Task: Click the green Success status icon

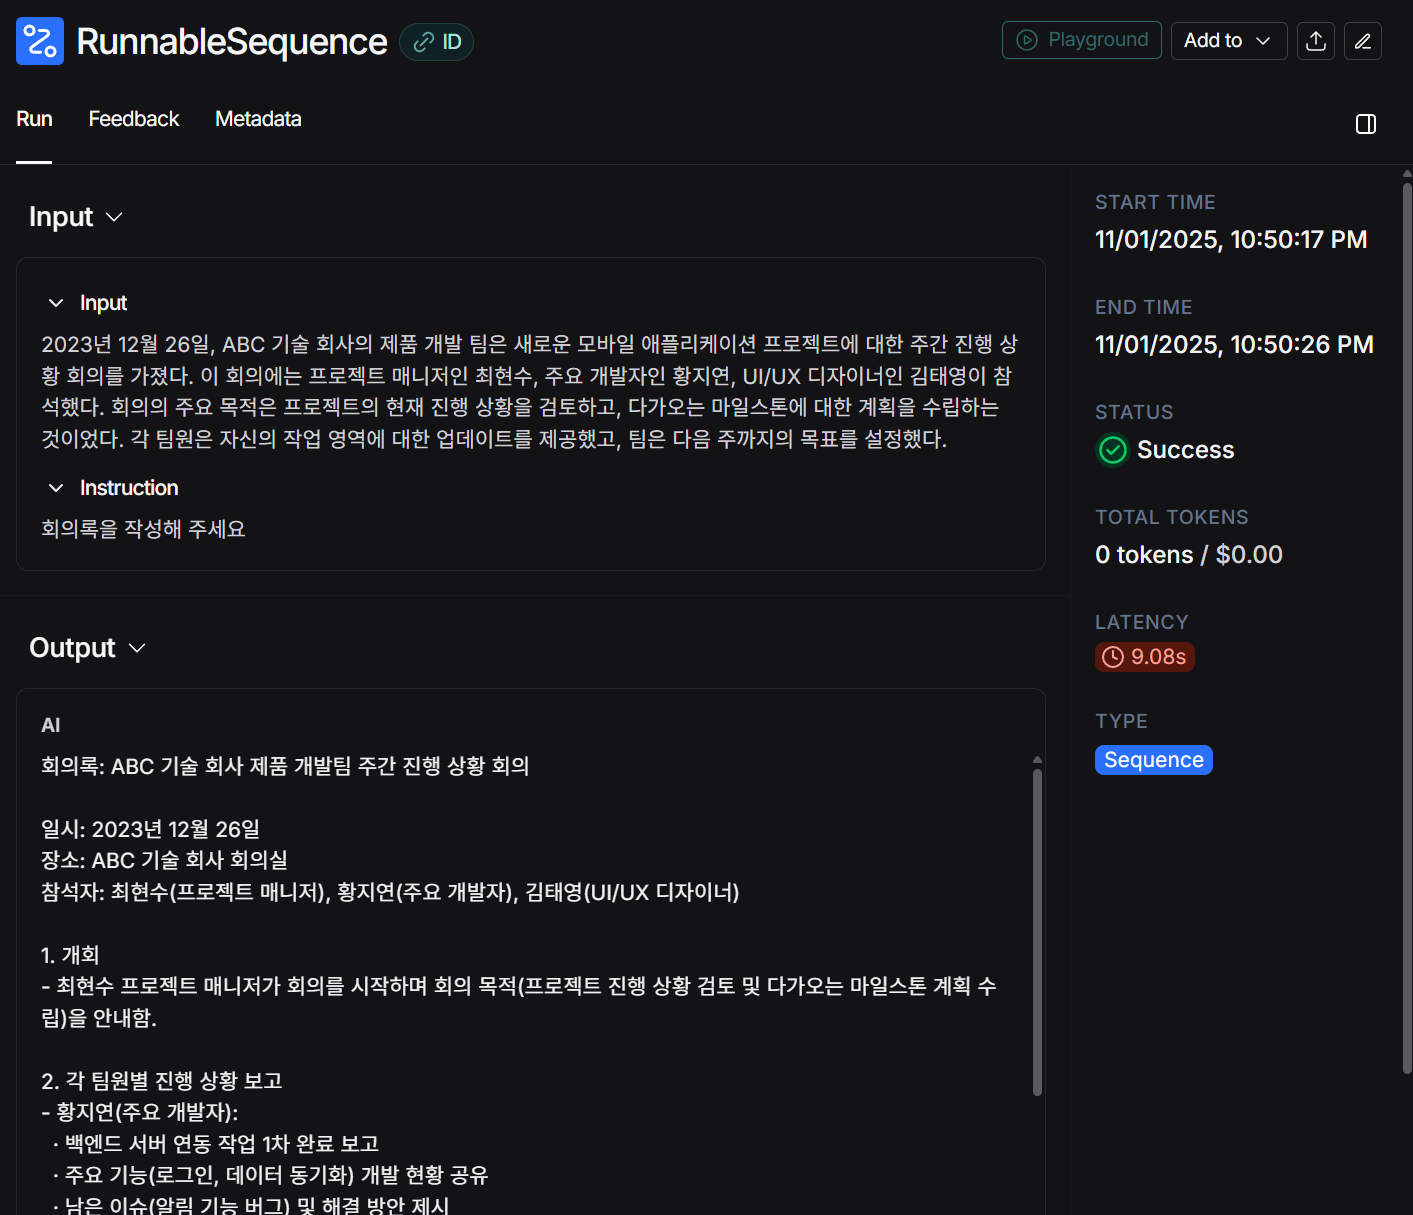Action: click(x=1113, y=450)
